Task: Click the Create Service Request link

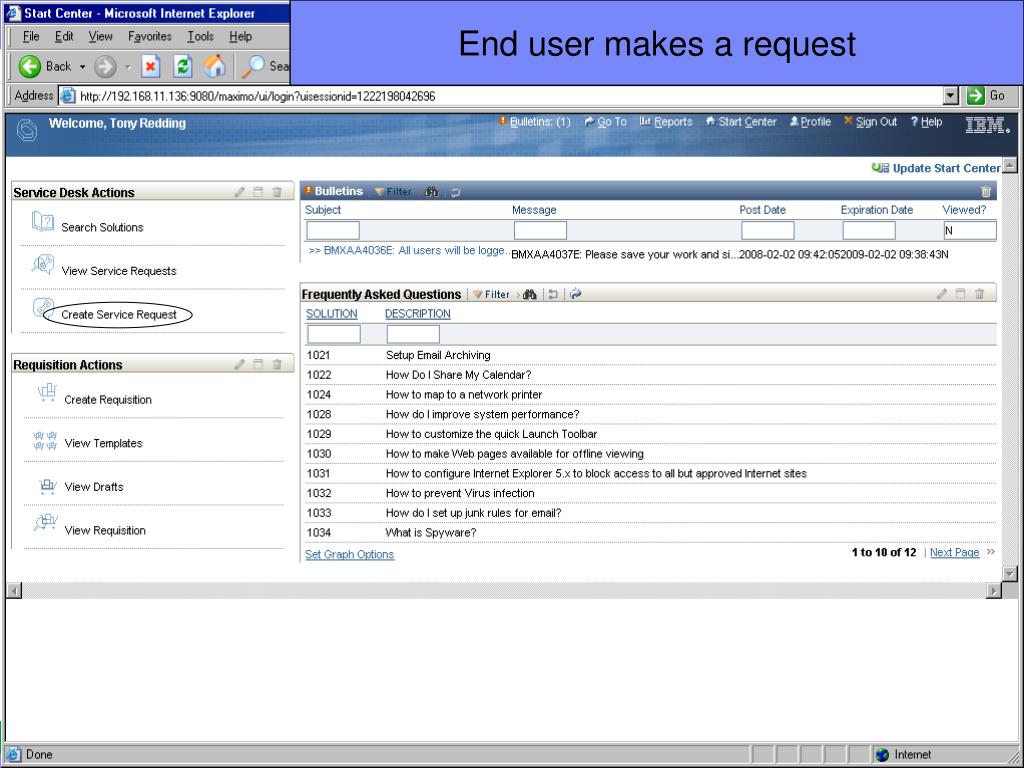Action: pyautogui.click(x=119, y=315)
